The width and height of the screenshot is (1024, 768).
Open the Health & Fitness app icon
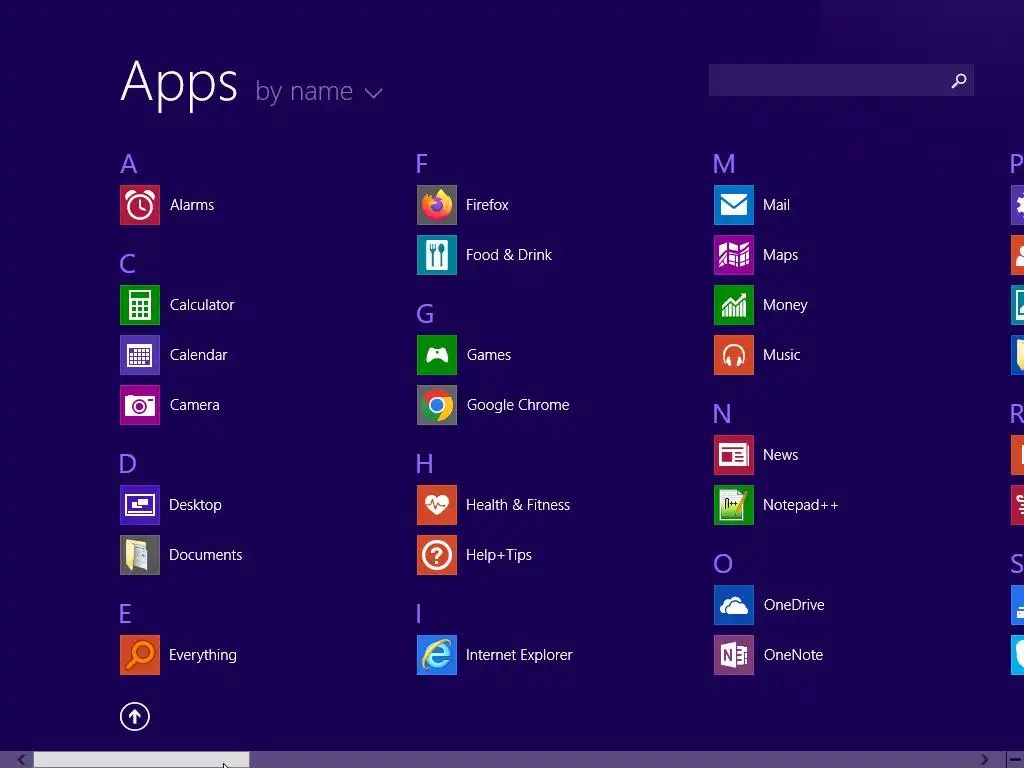pyautogui.click(x=437, y=505)
